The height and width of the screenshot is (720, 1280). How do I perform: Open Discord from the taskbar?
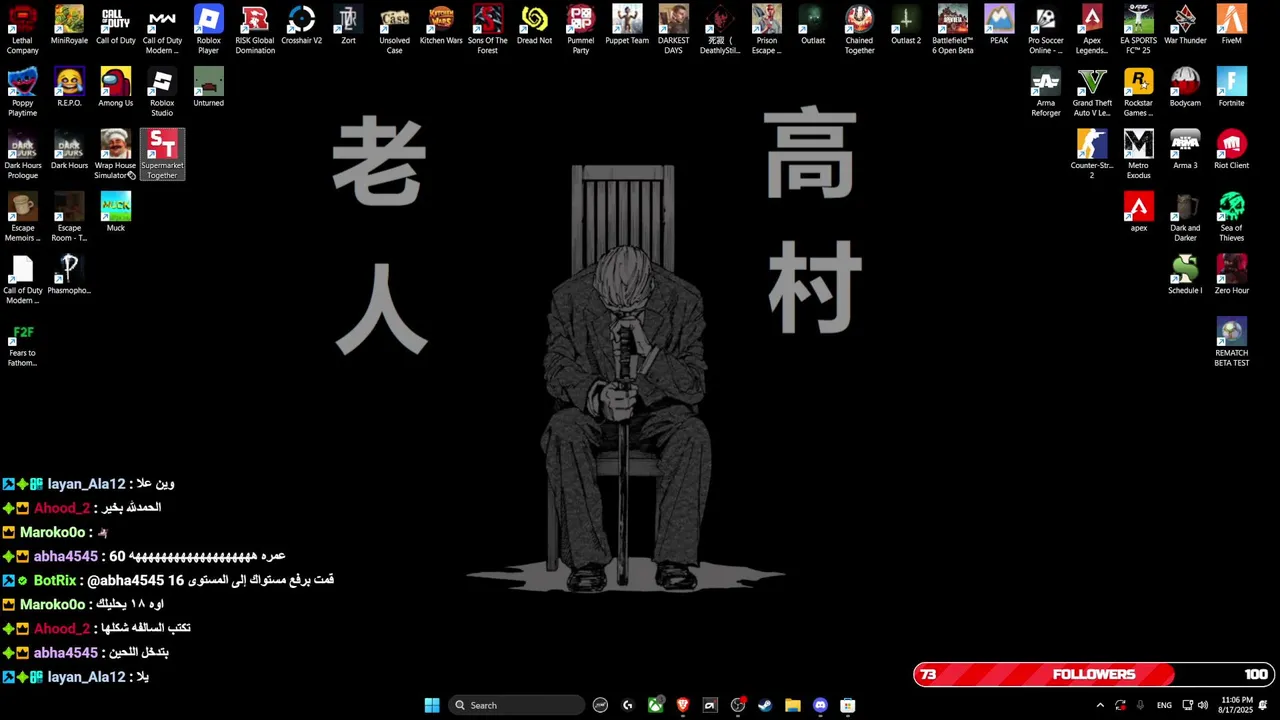[820, 705]
